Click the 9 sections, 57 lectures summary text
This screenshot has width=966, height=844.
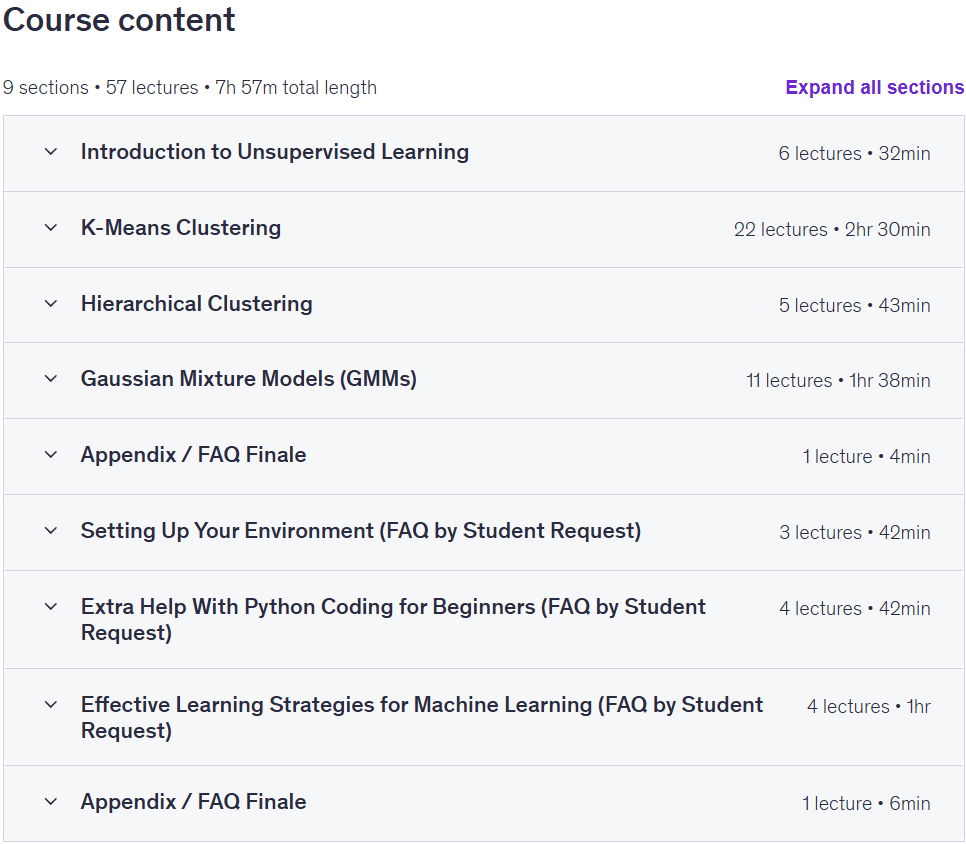point(190,87)
